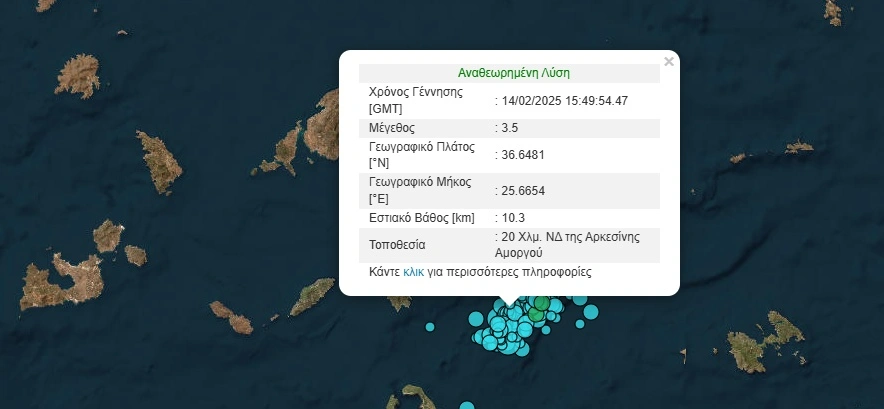Select the lower green earthquake marker
Viewport: 884px width, 409px height.
[536, 316]
